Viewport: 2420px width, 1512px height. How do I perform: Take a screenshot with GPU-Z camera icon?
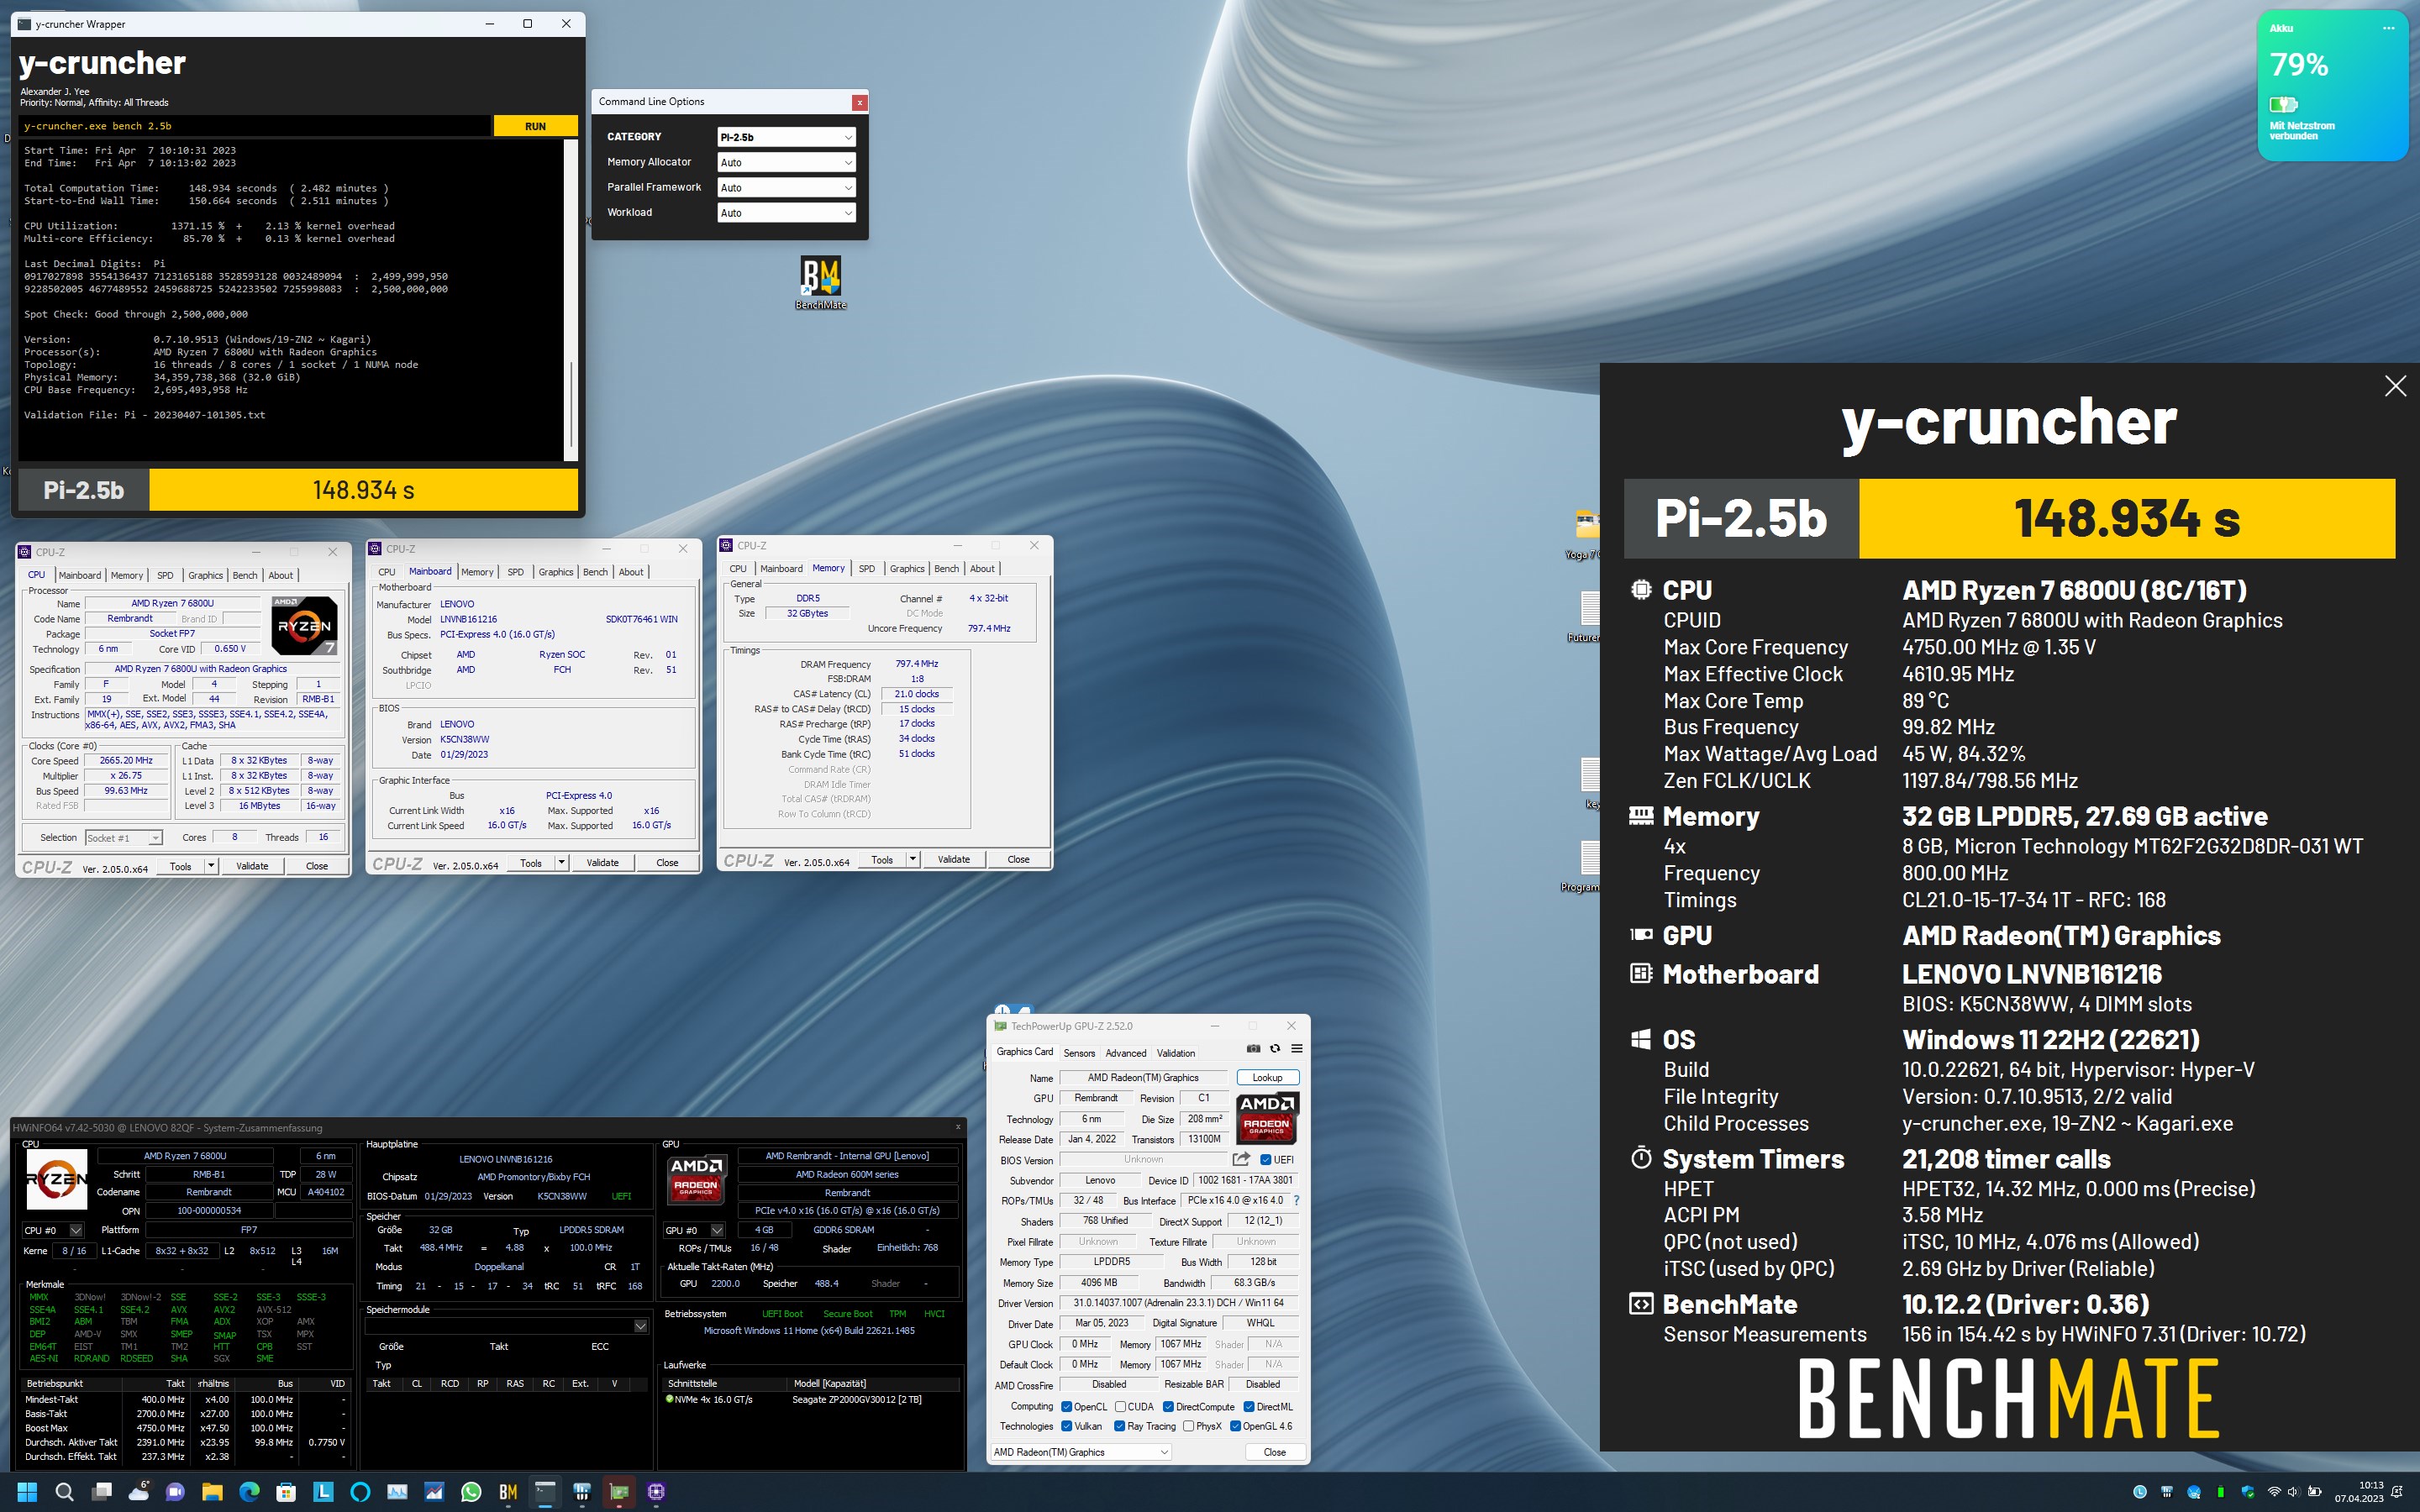click(1253, 1049)
